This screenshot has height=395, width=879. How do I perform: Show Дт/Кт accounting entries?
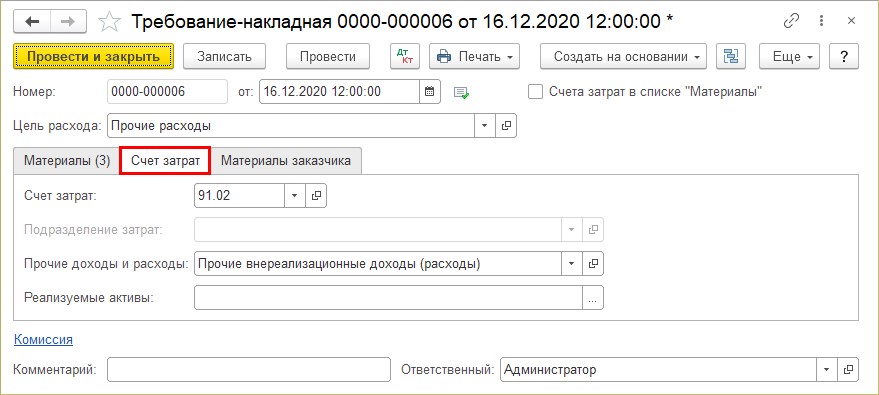coord(404,57)
